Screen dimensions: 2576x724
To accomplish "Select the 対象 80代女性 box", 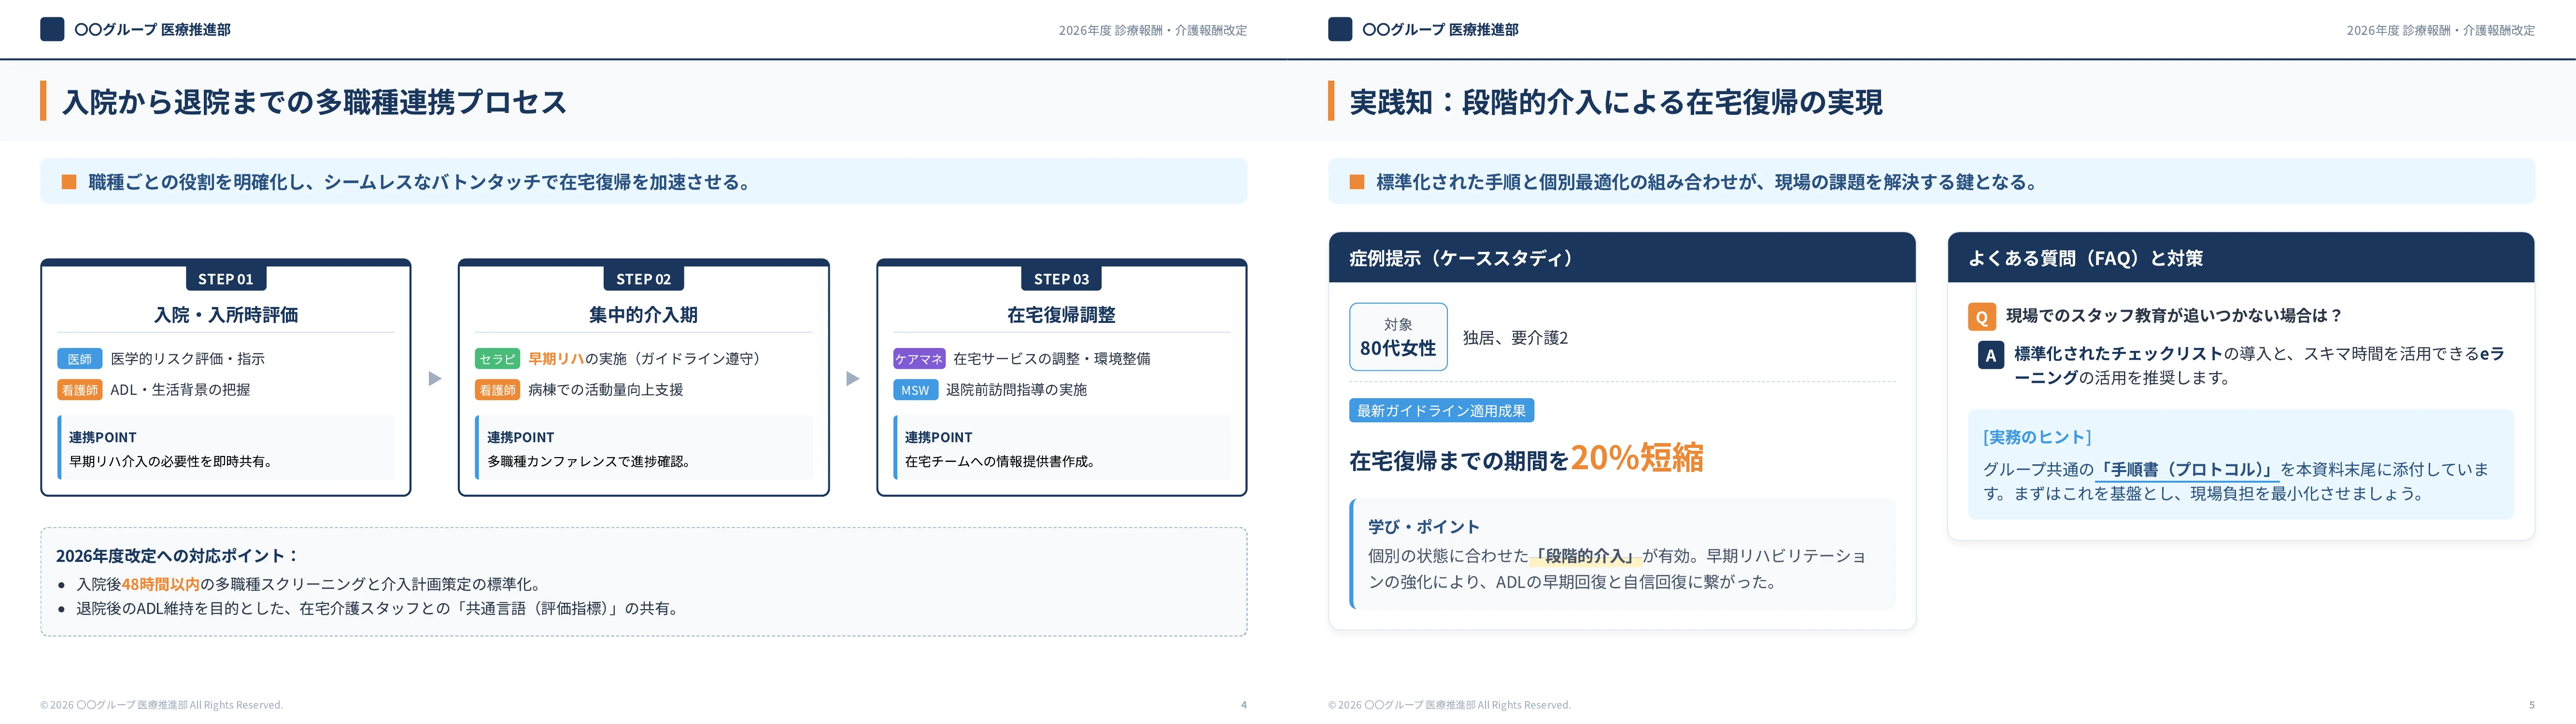I will 1398,337.
